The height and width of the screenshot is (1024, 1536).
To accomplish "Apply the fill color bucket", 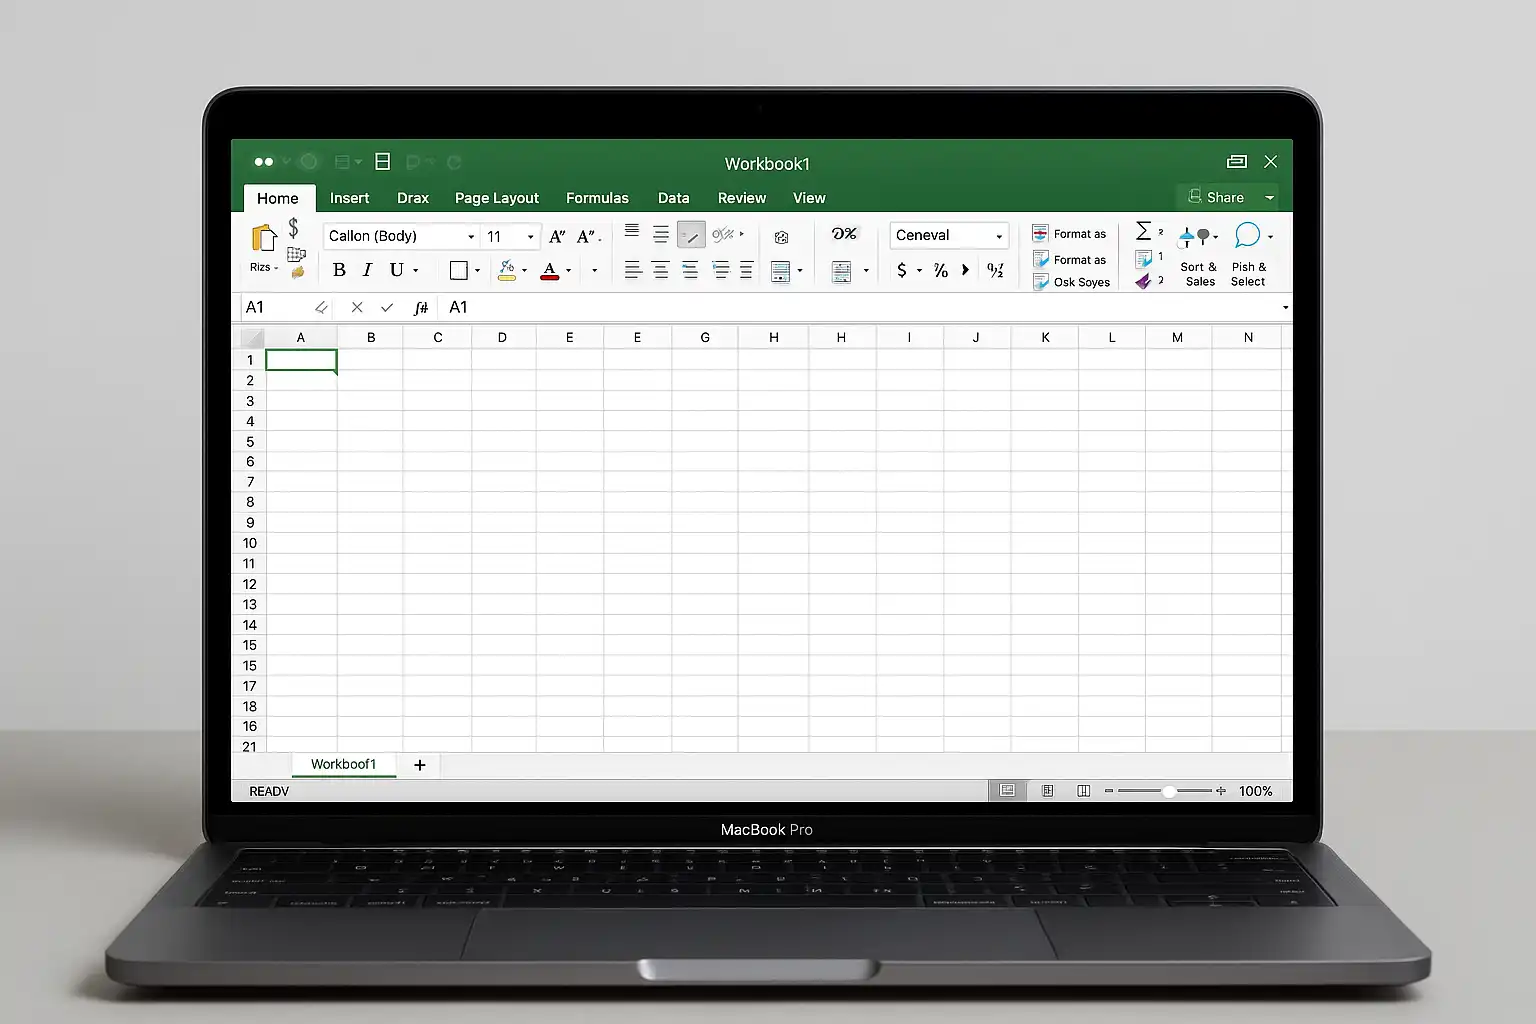I will click(507, 270).
